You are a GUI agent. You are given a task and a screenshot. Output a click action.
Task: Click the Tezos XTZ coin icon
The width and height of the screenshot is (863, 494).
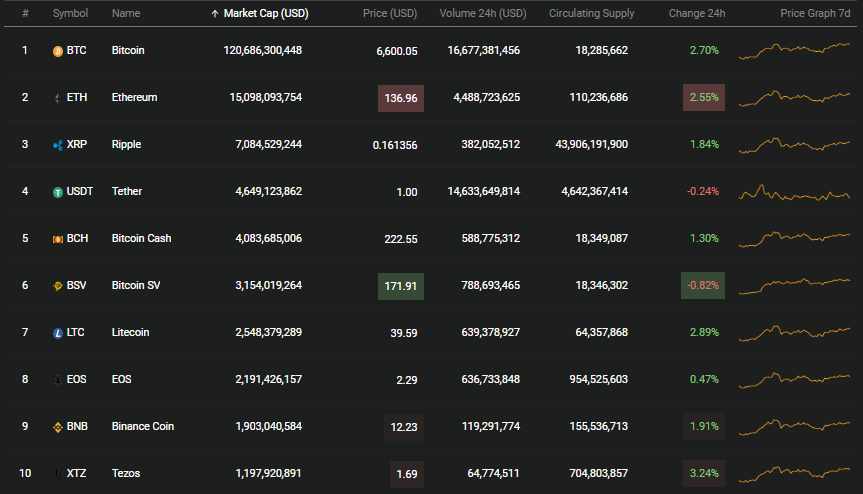(58, 474)
